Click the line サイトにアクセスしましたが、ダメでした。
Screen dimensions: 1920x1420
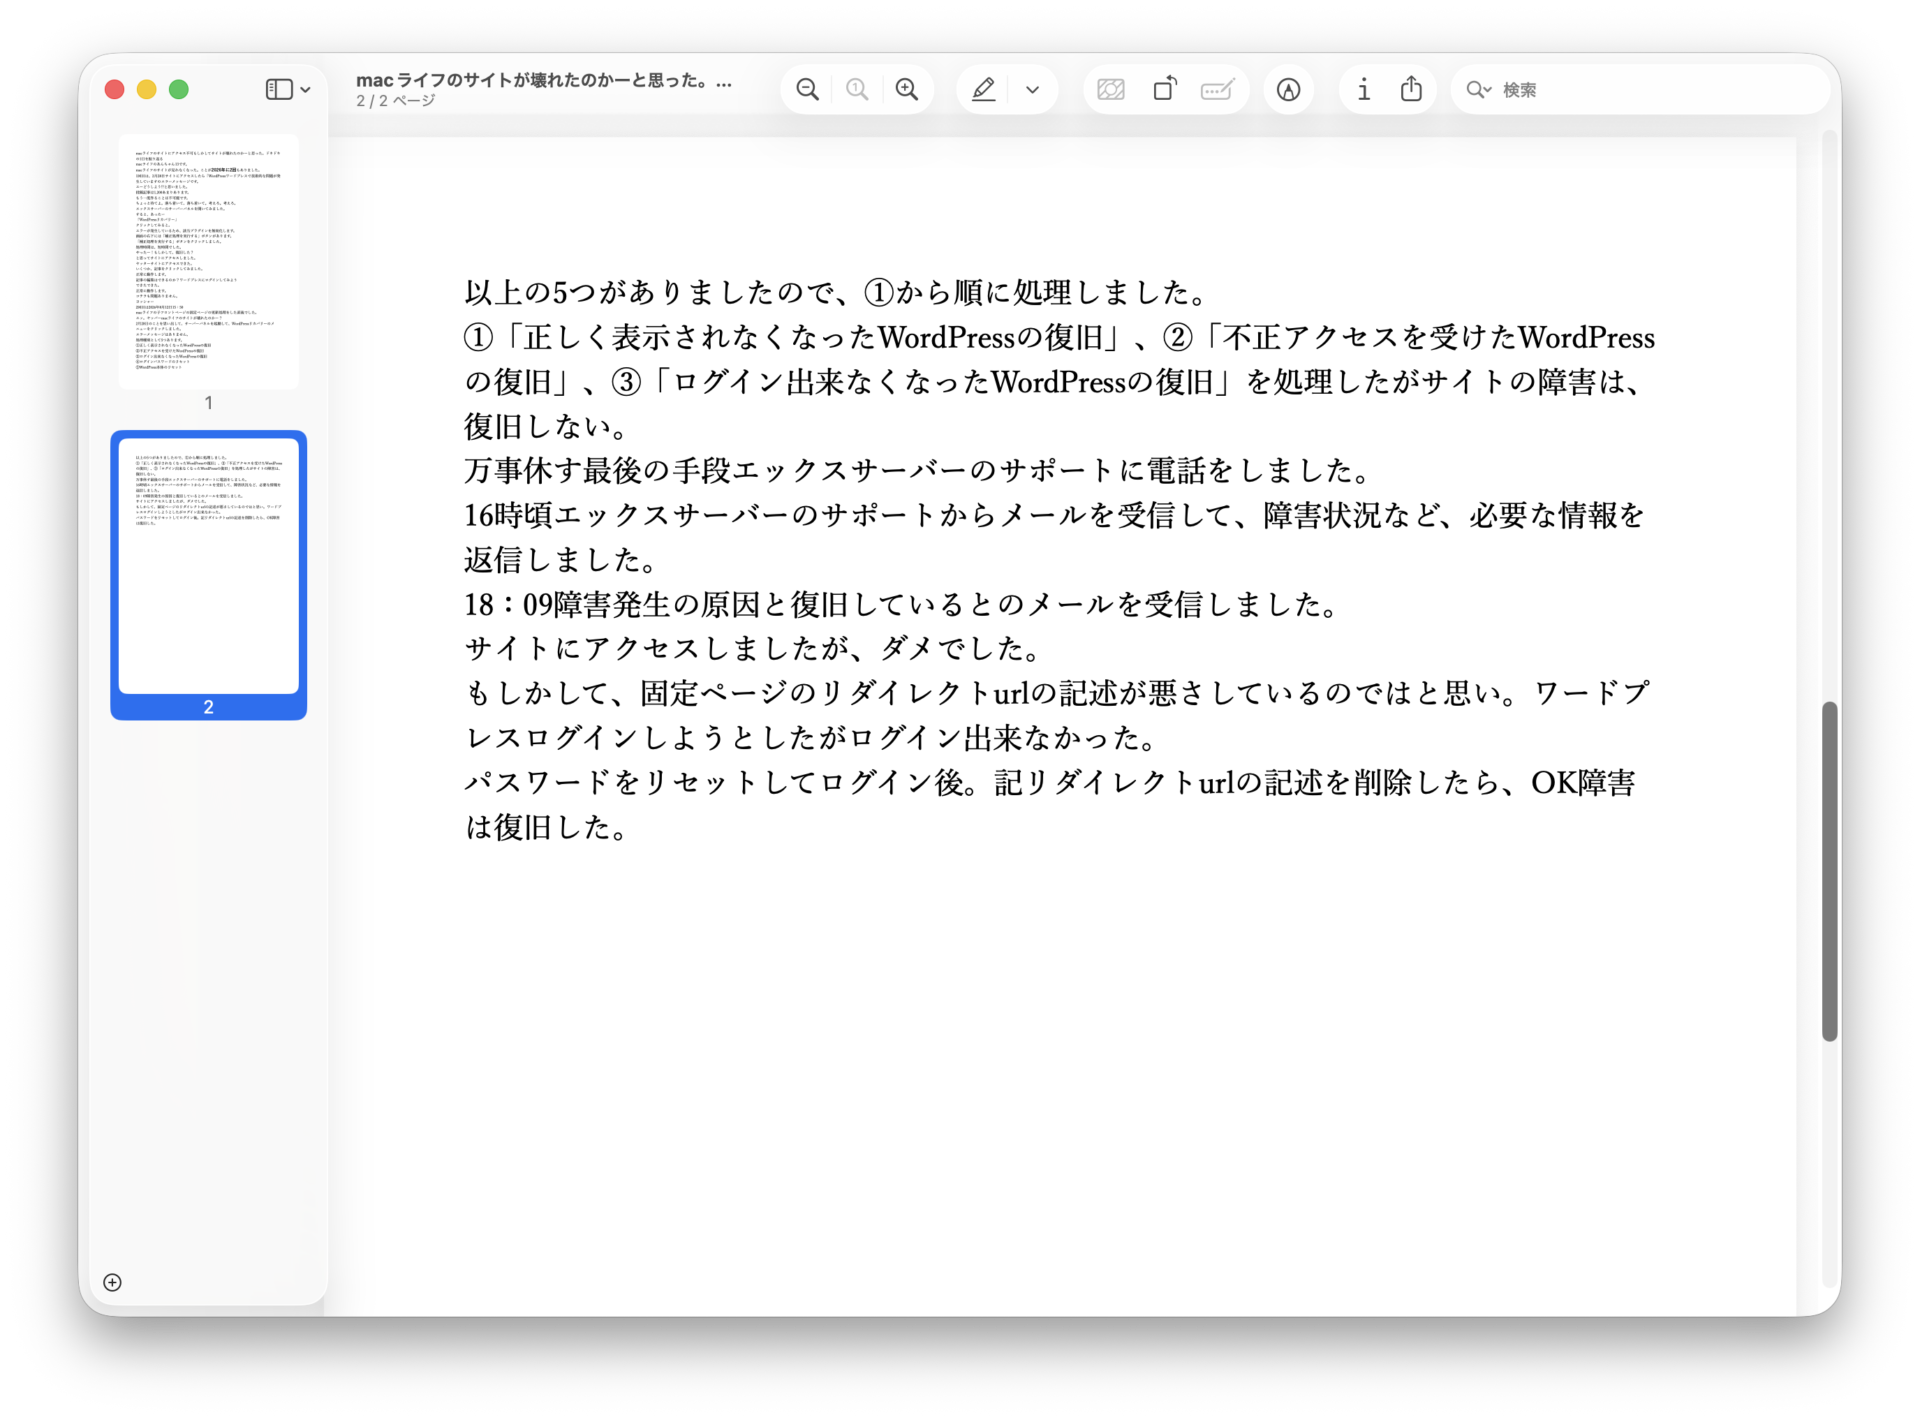point(755,649)
